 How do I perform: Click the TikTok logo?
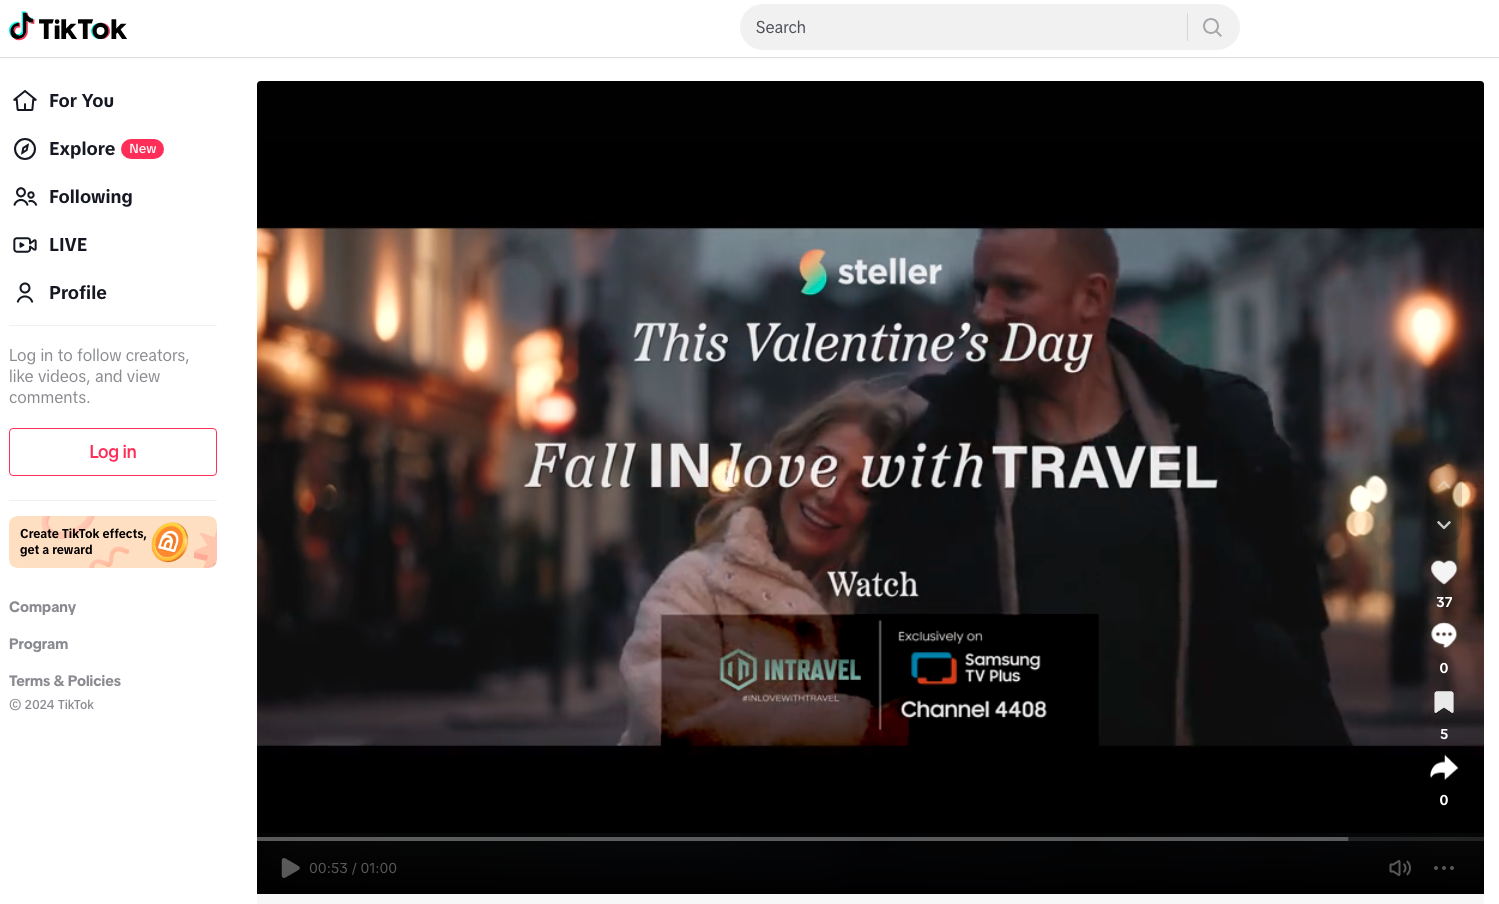(68, 28)
